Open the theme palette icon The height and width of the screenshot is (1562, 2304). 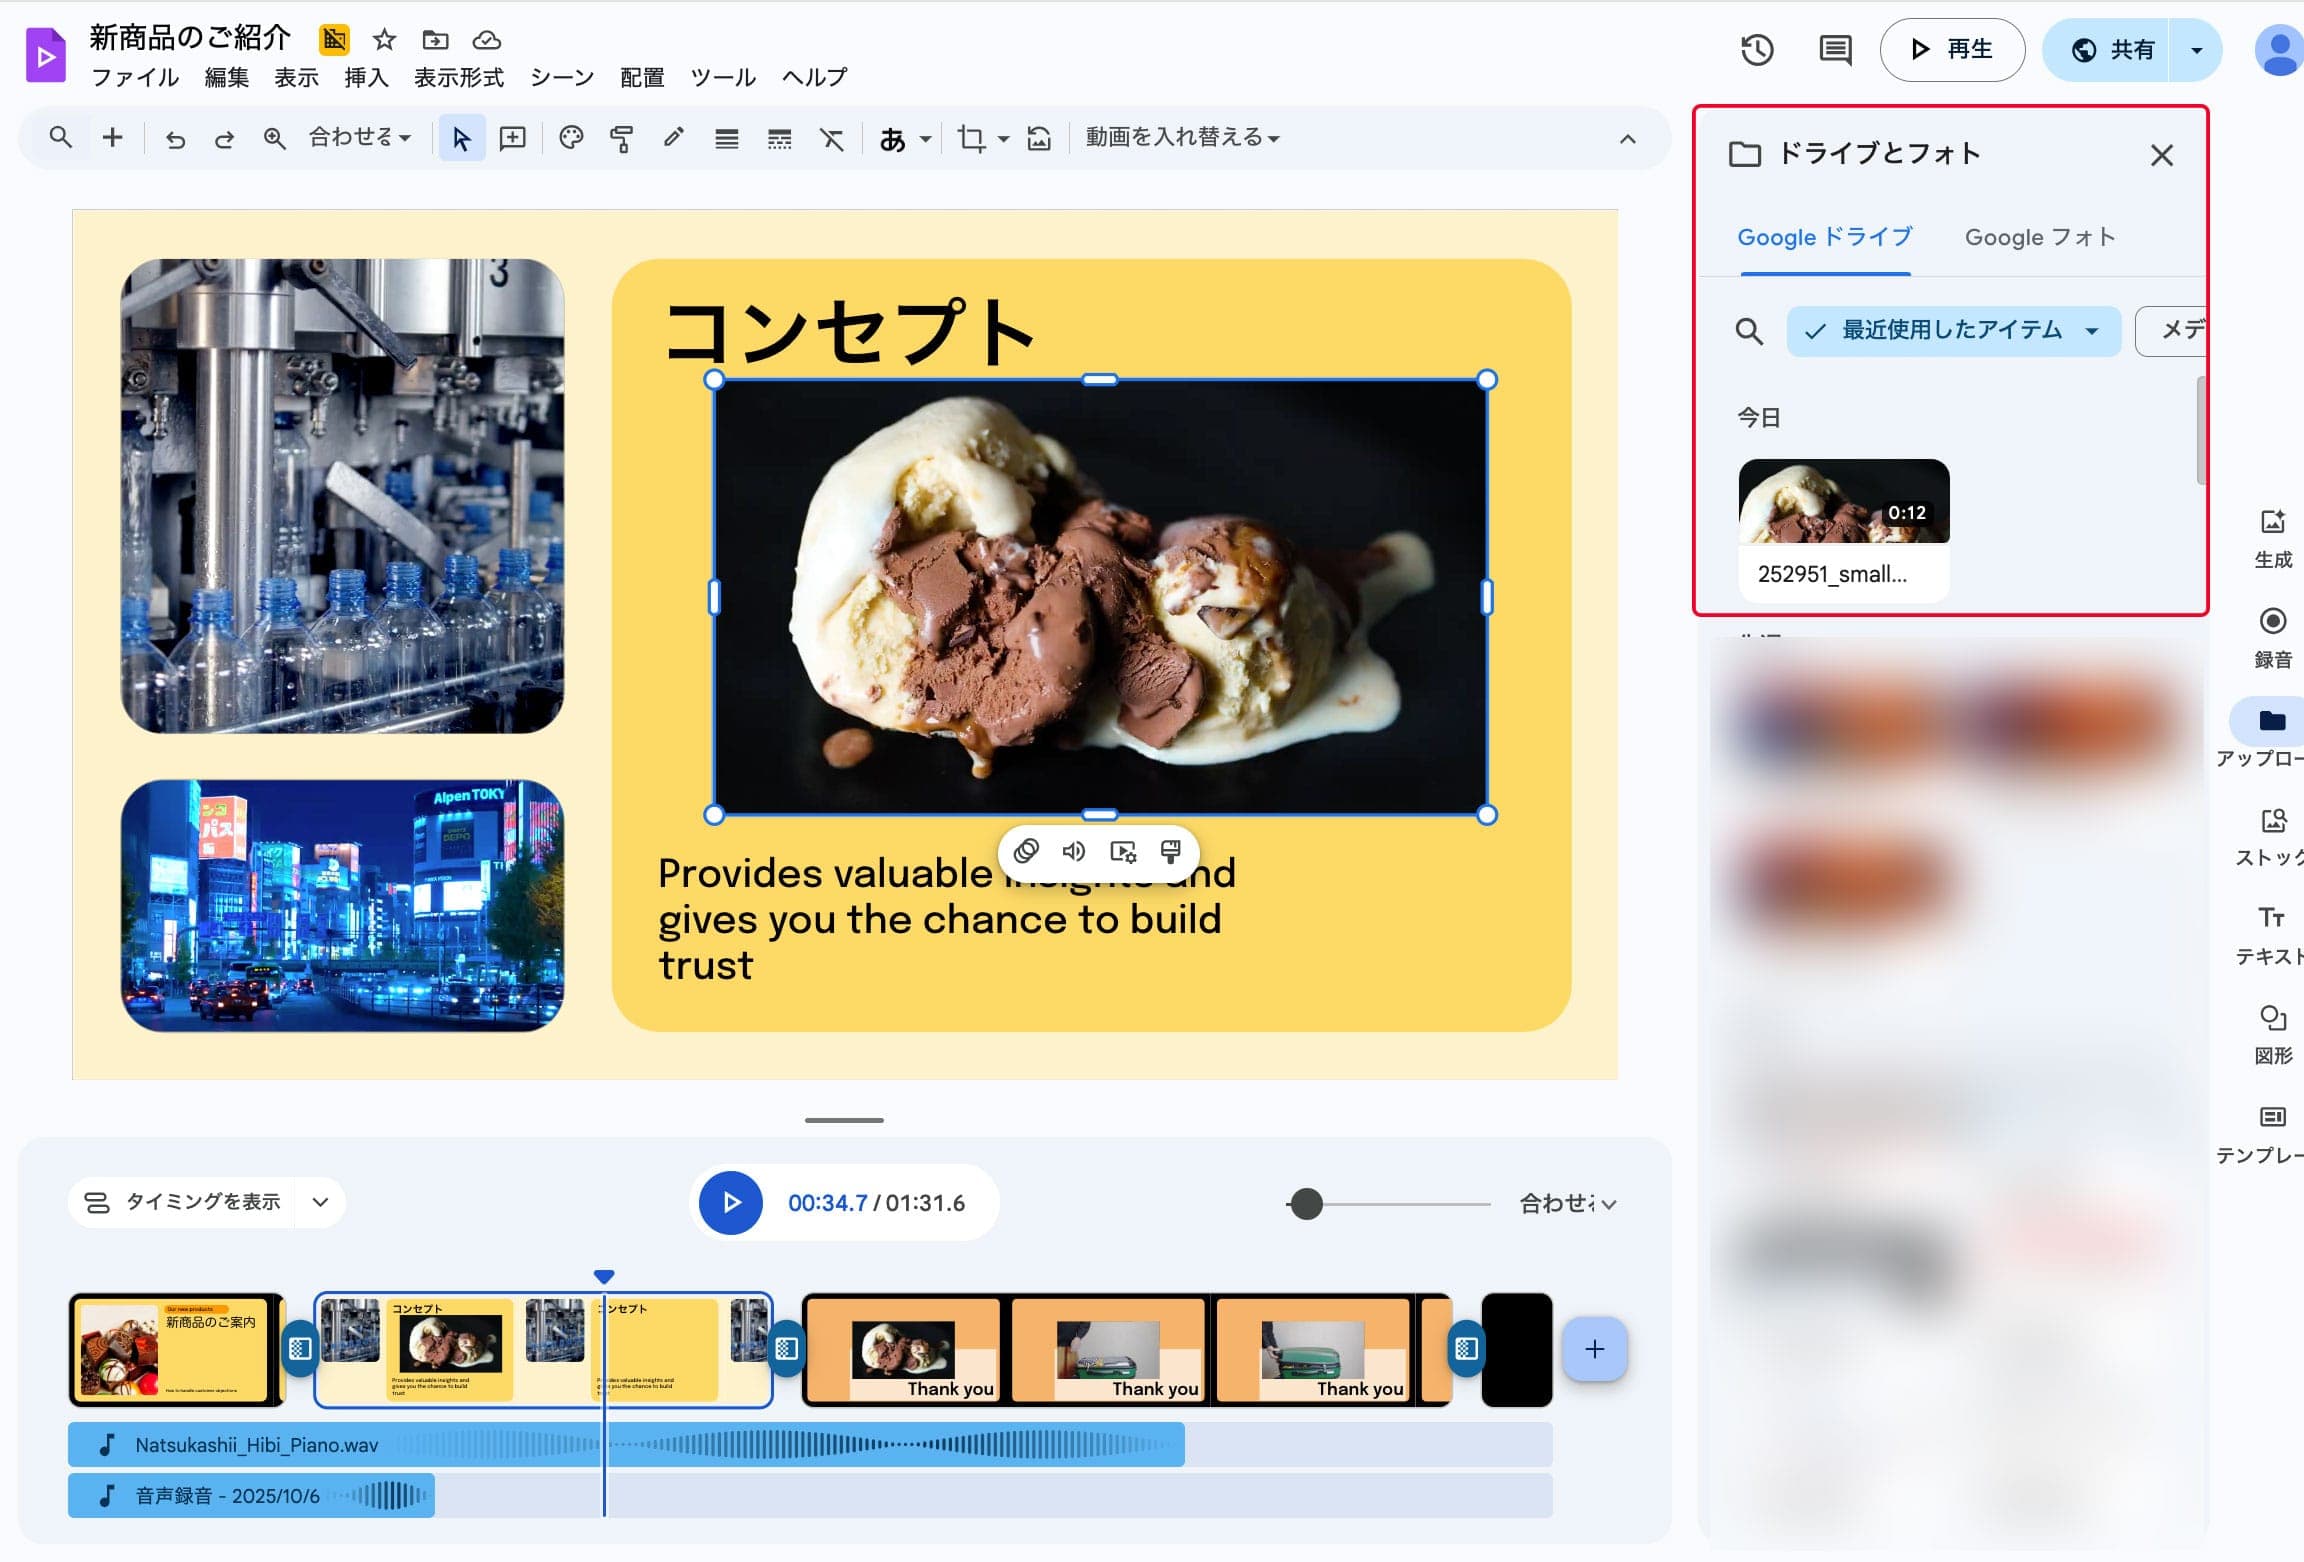click(571, 138)
